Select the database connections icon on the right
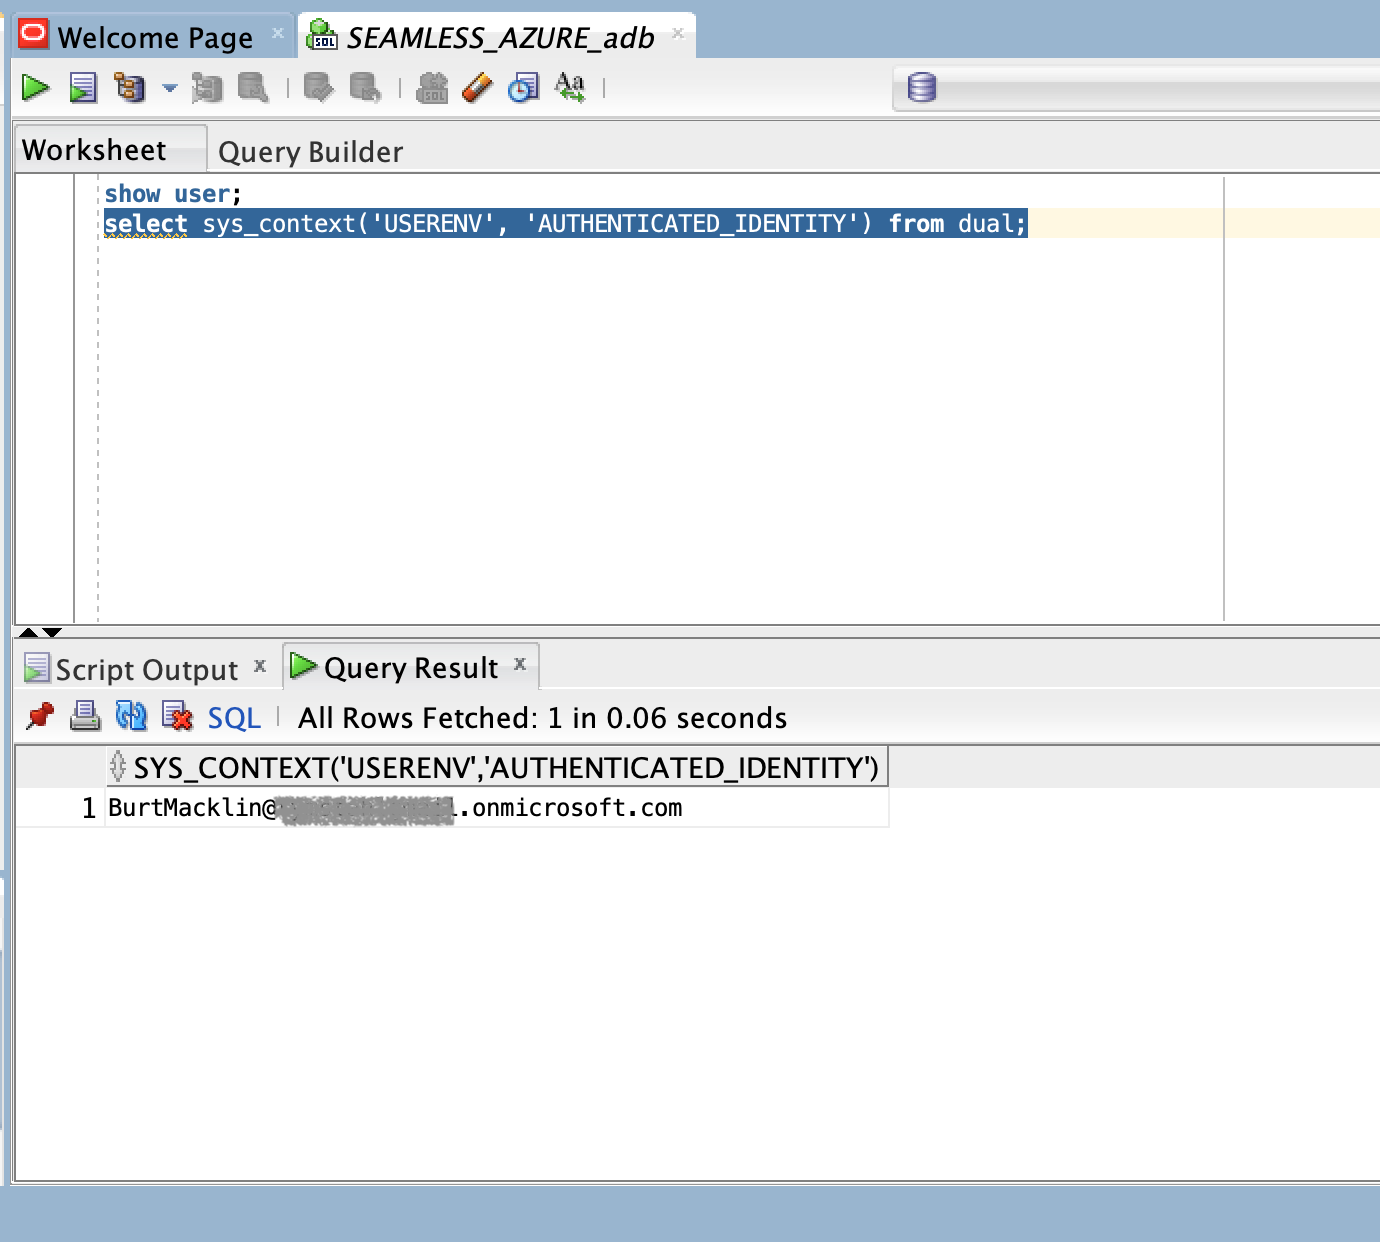This screenshot has height=1242, width=1380. tap(921, 88)
